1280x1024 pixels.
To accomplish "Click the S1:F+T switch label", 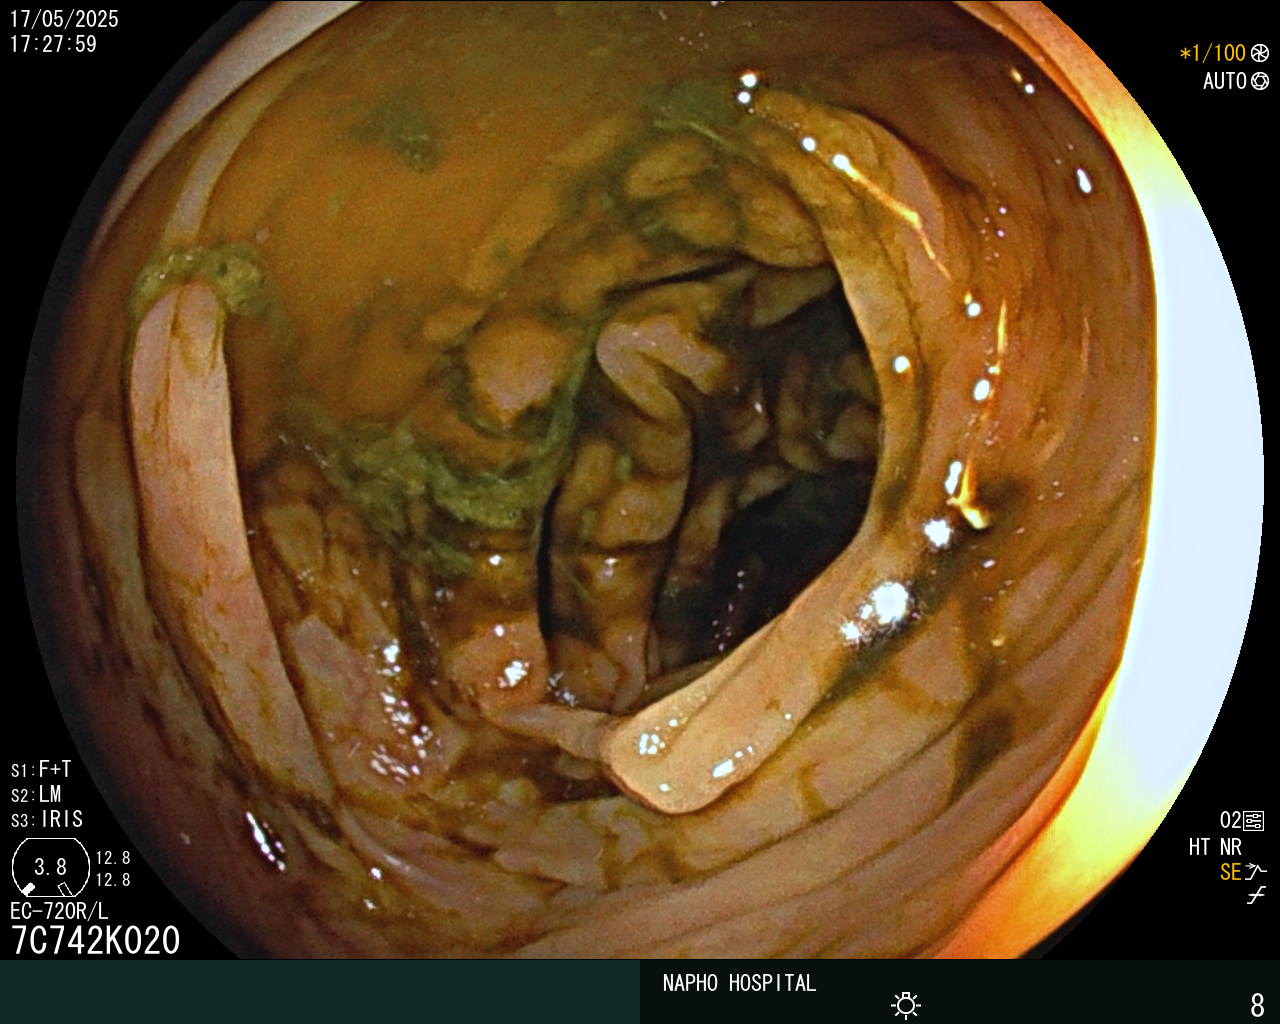I will click(41, 769).
